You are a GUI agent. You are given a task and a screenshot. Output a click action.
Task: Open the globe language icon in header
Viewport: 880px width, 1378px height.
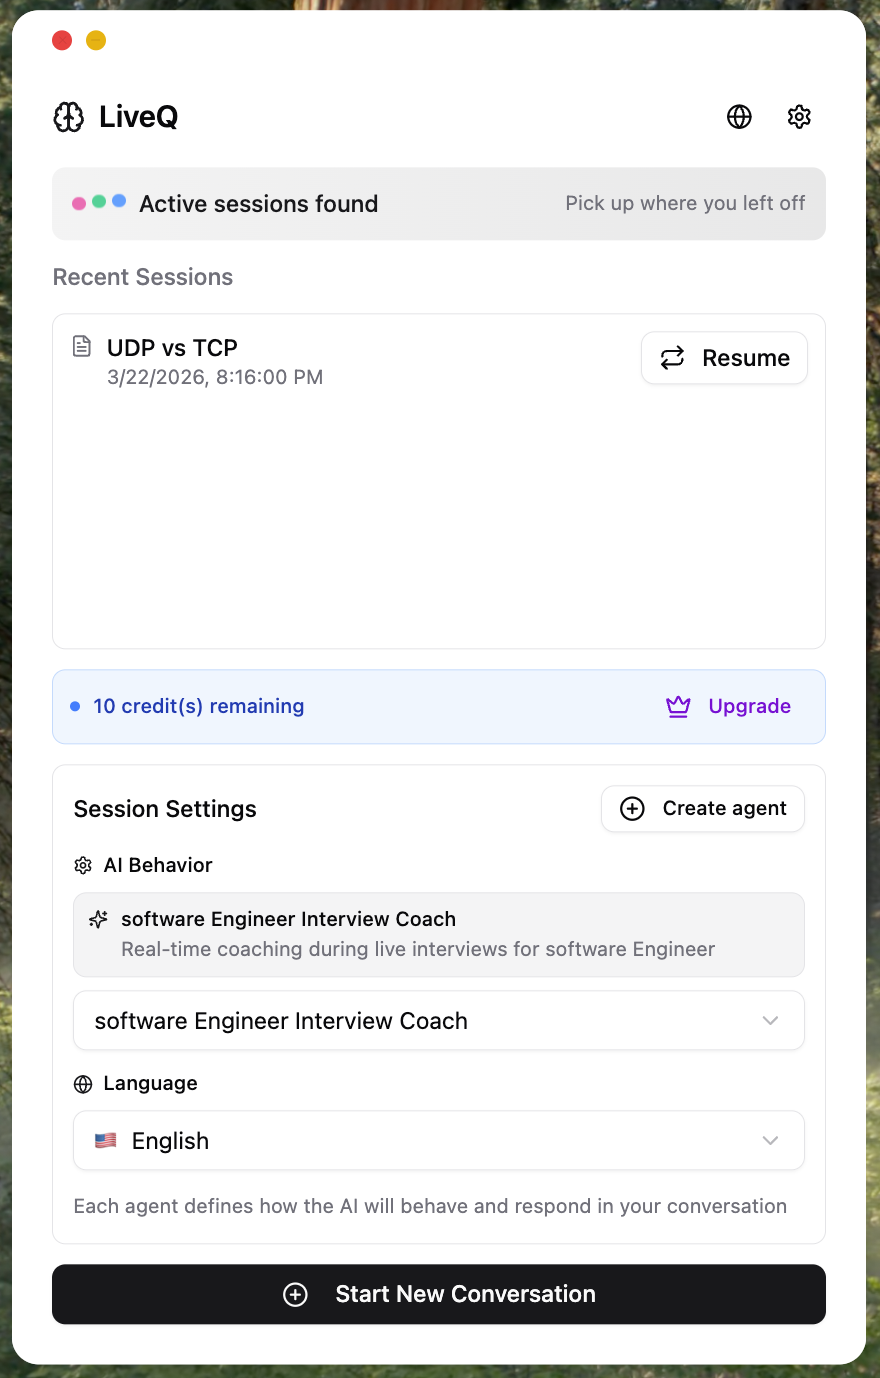coord(739,117)
